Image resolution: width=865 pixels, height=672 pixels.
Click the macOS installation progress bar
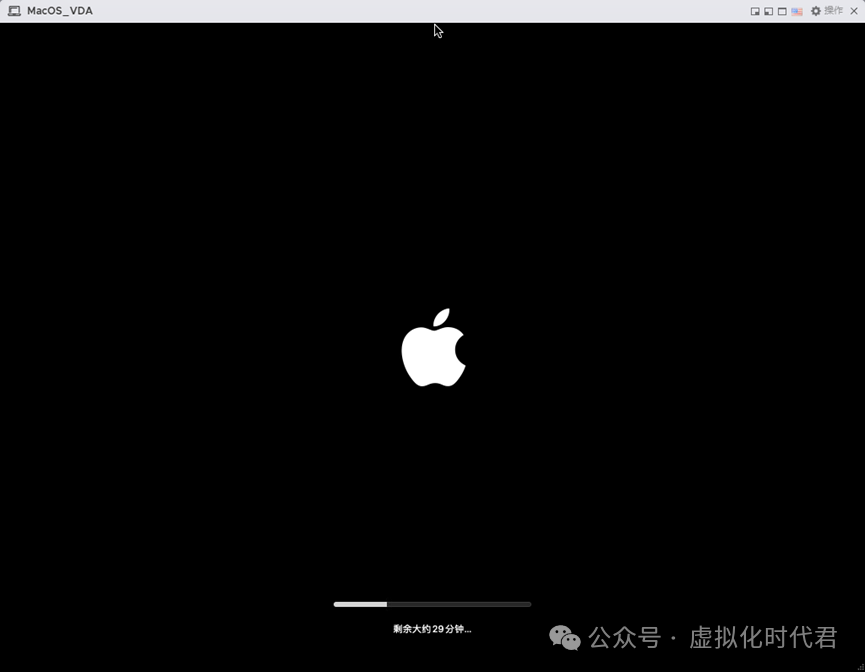tap(432, 604)
